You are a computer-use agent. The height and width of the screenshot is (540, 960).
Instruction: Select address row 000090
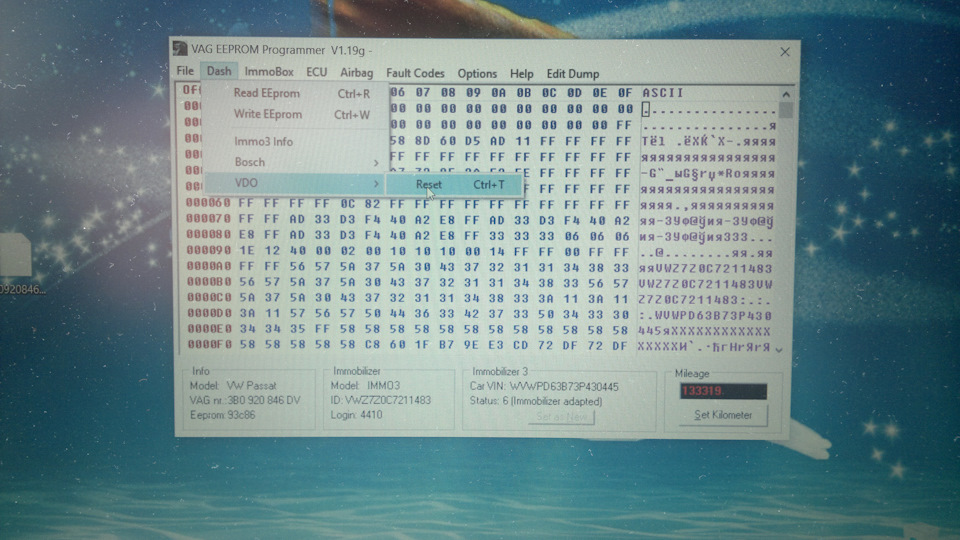[x=208, y=250]
